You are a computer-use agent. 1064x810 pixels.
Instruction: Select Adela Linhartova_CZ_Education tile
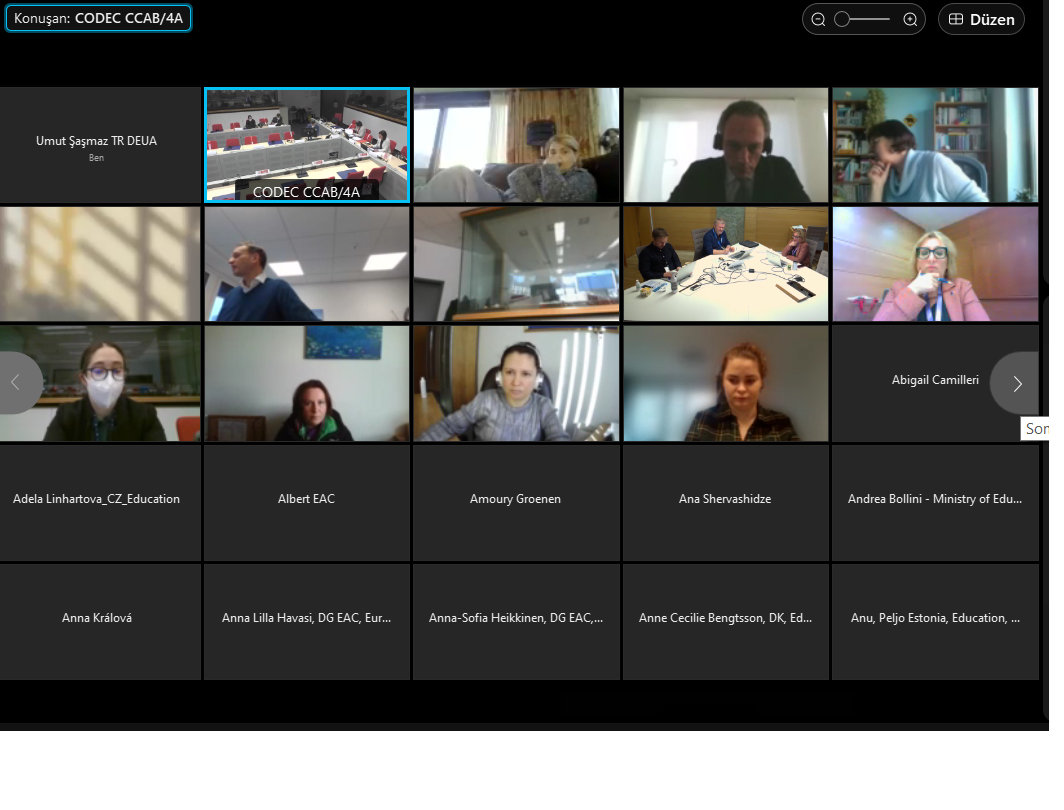[x=97, y=502]
